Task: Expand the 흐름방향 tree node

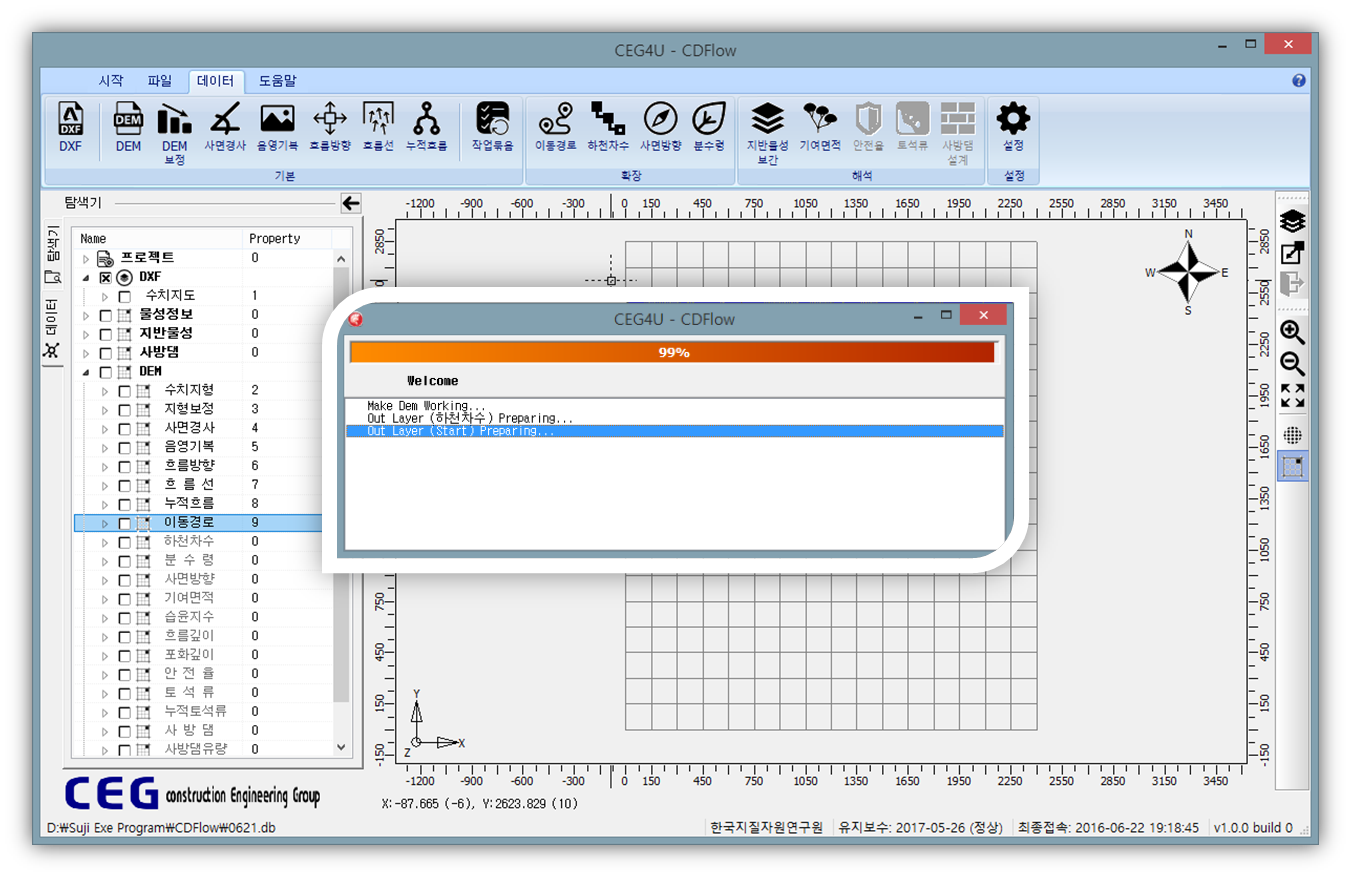Action: click(105, 466)
